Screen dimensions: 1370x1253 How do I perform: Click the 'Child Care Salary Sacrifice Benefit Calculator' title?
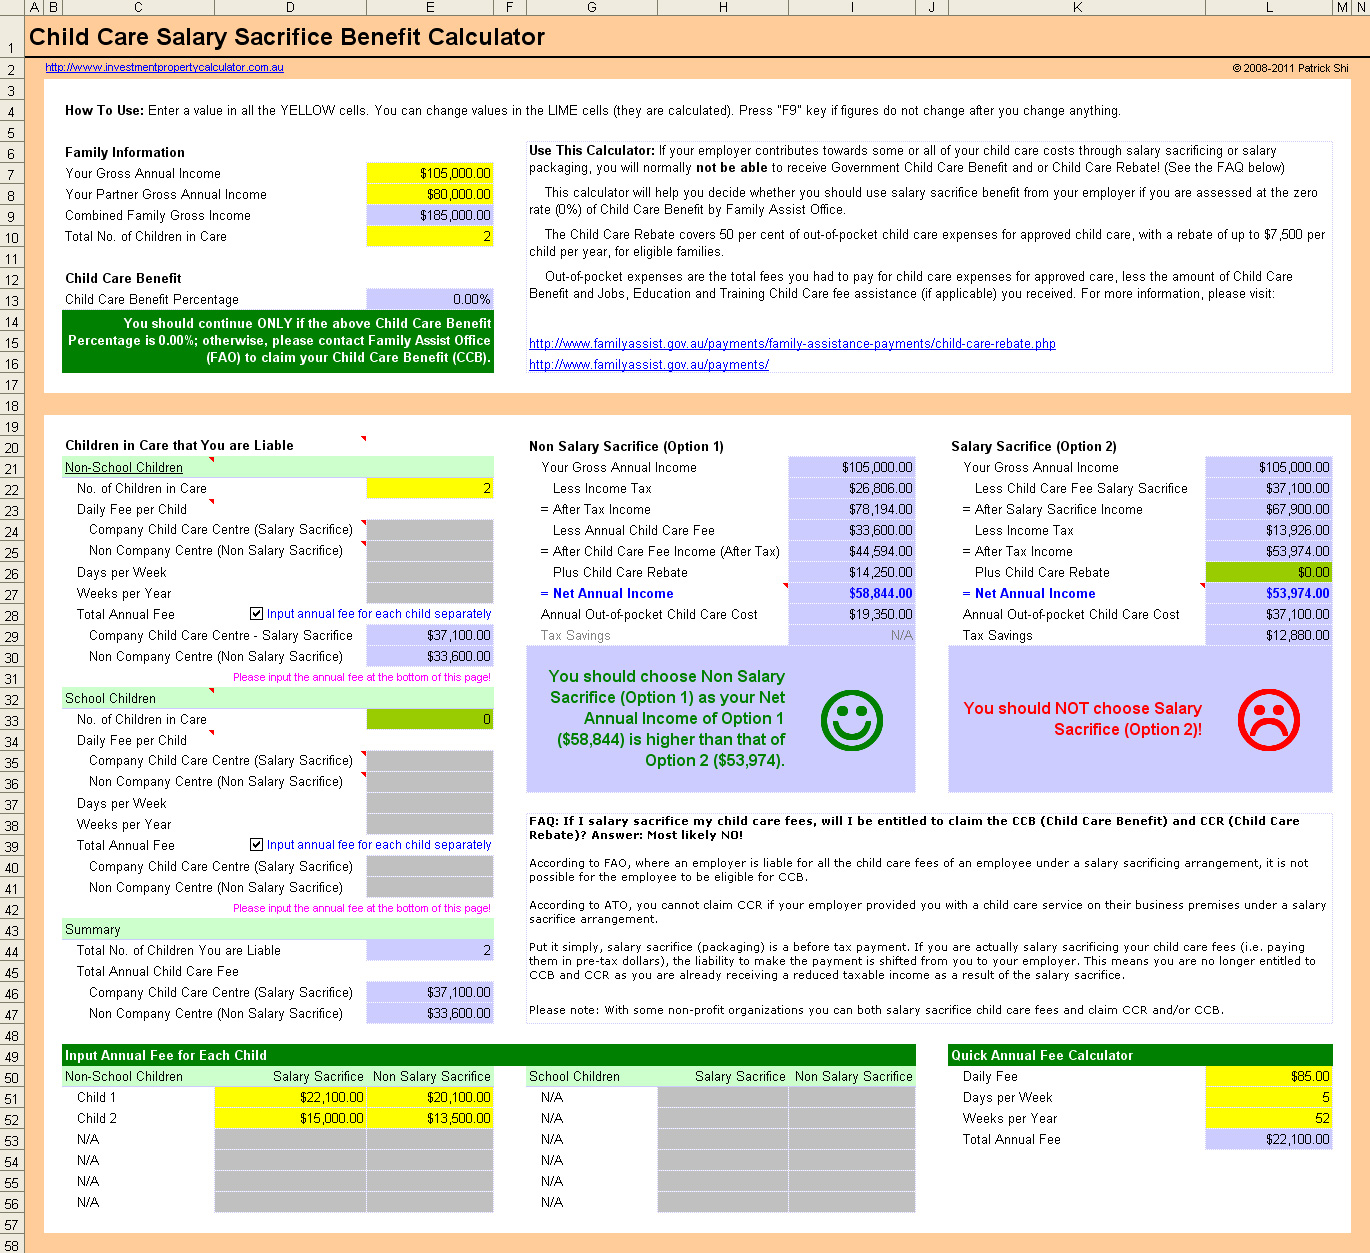287,37
